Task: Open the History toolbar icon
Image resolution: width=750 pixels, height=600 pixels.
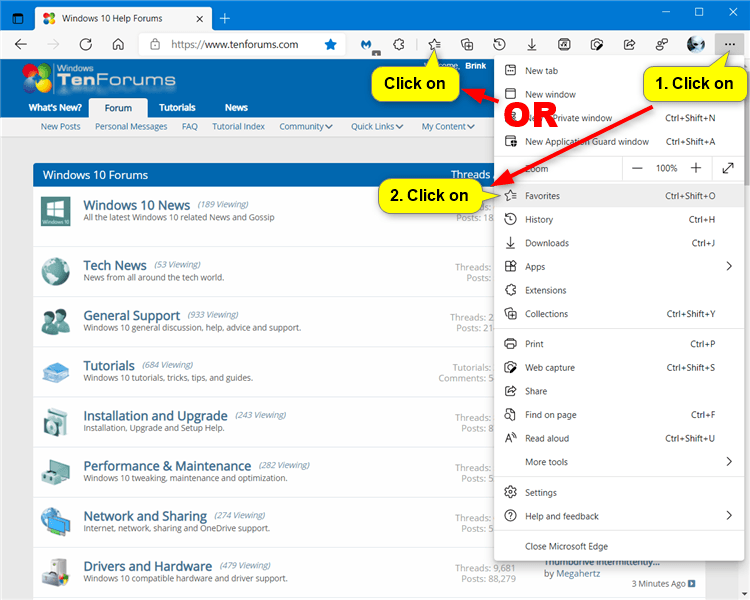Action: click(499, 44)
